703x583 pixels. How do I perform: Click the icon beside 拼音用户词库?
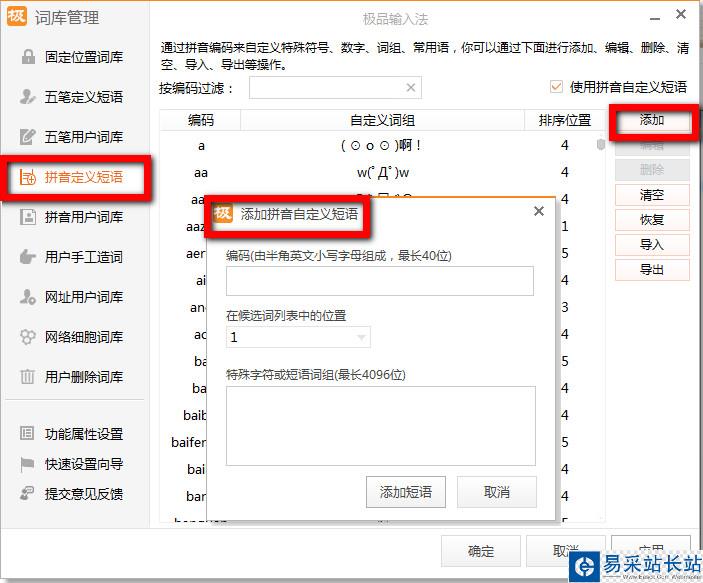pos(27,217)
